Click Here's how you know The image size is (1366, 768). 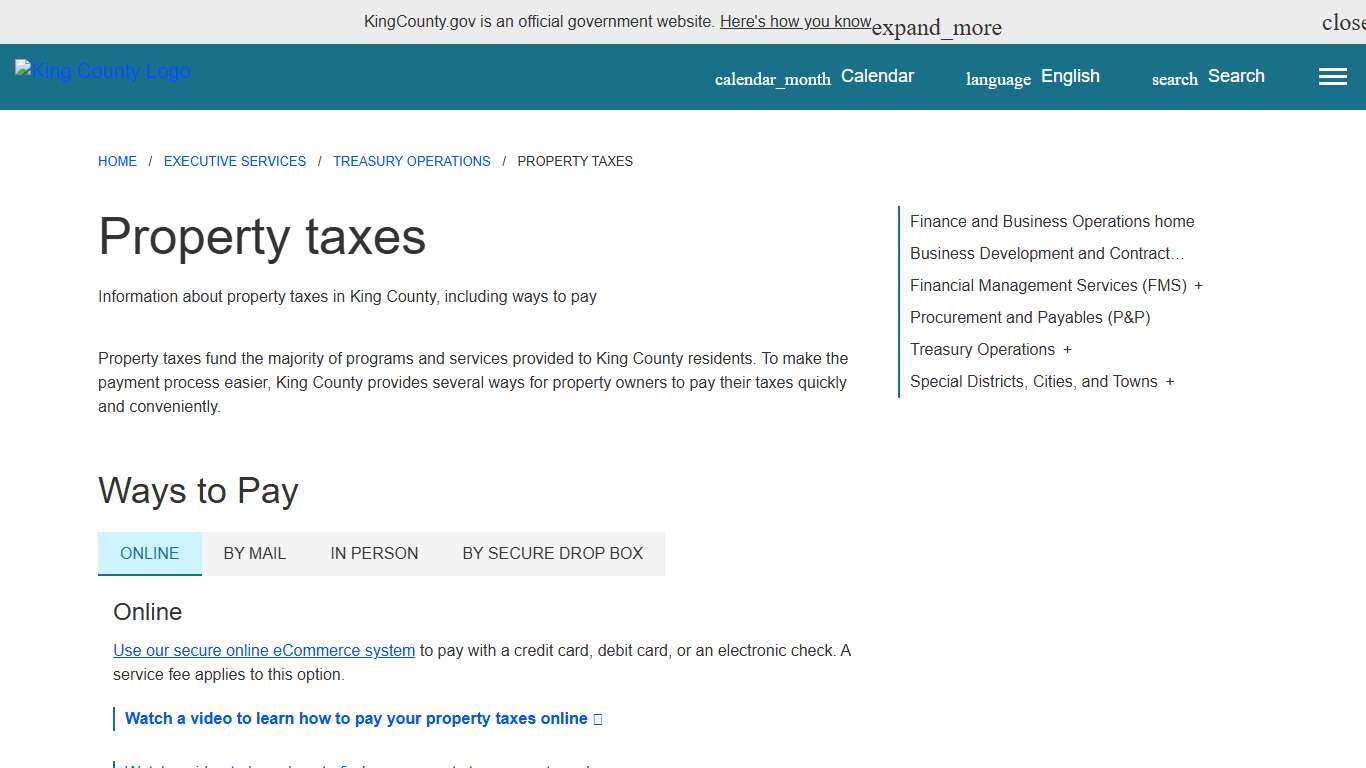coord(795,21)
